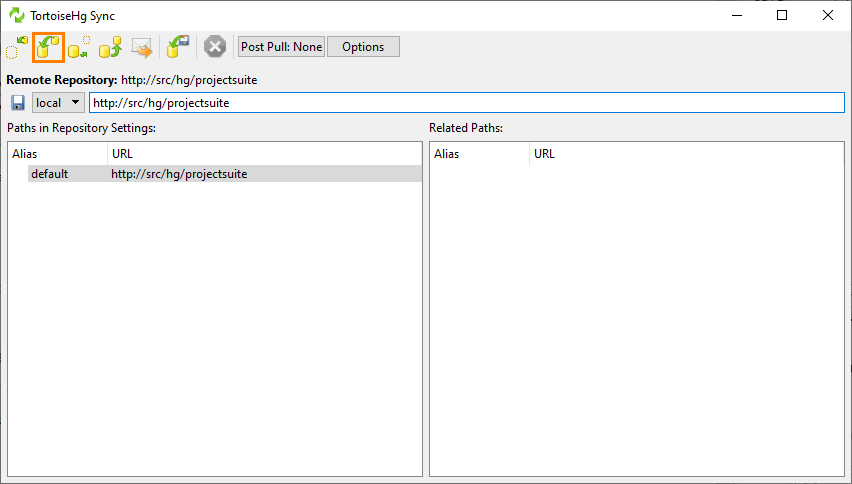Viewport: 852px width, 484px height.
Task: Pull incoming changes from remote repository
Action: point(48,47)
